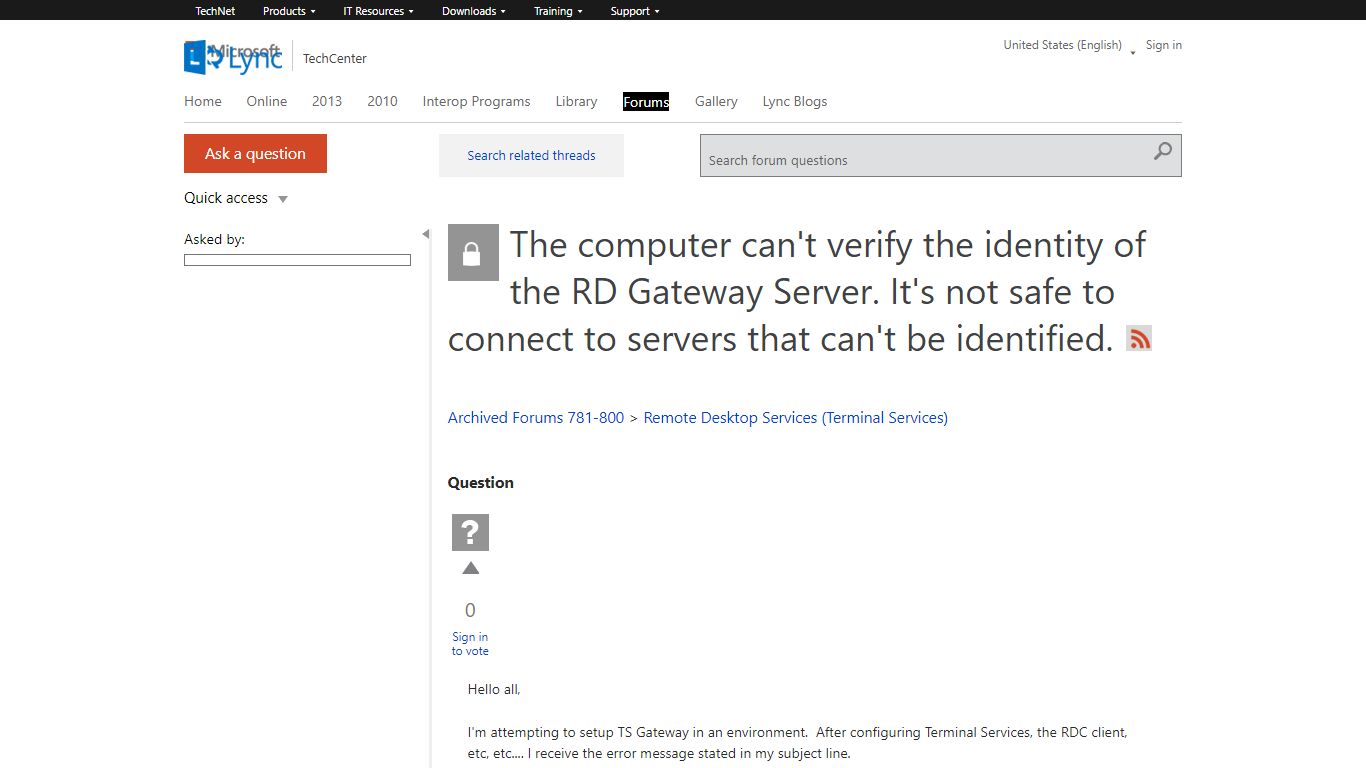1366x768 pixels.
Task: Click the thread title heading text
Action: point(797,292)
